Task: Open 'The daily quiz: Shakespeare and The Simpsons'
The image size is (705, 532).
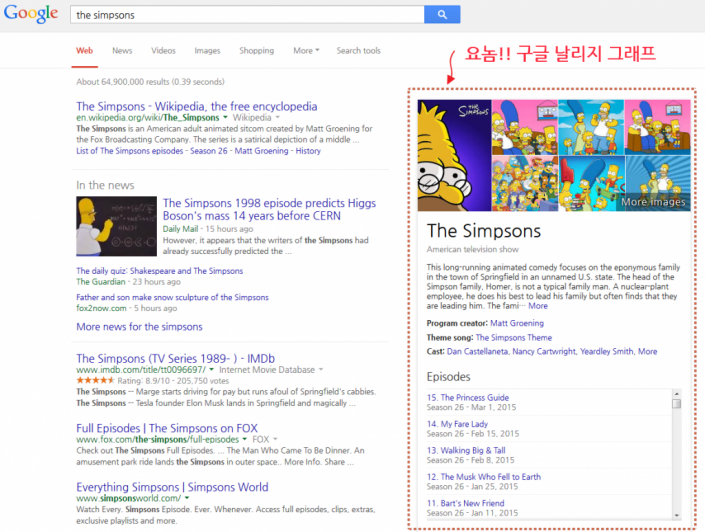Action: 160,271
